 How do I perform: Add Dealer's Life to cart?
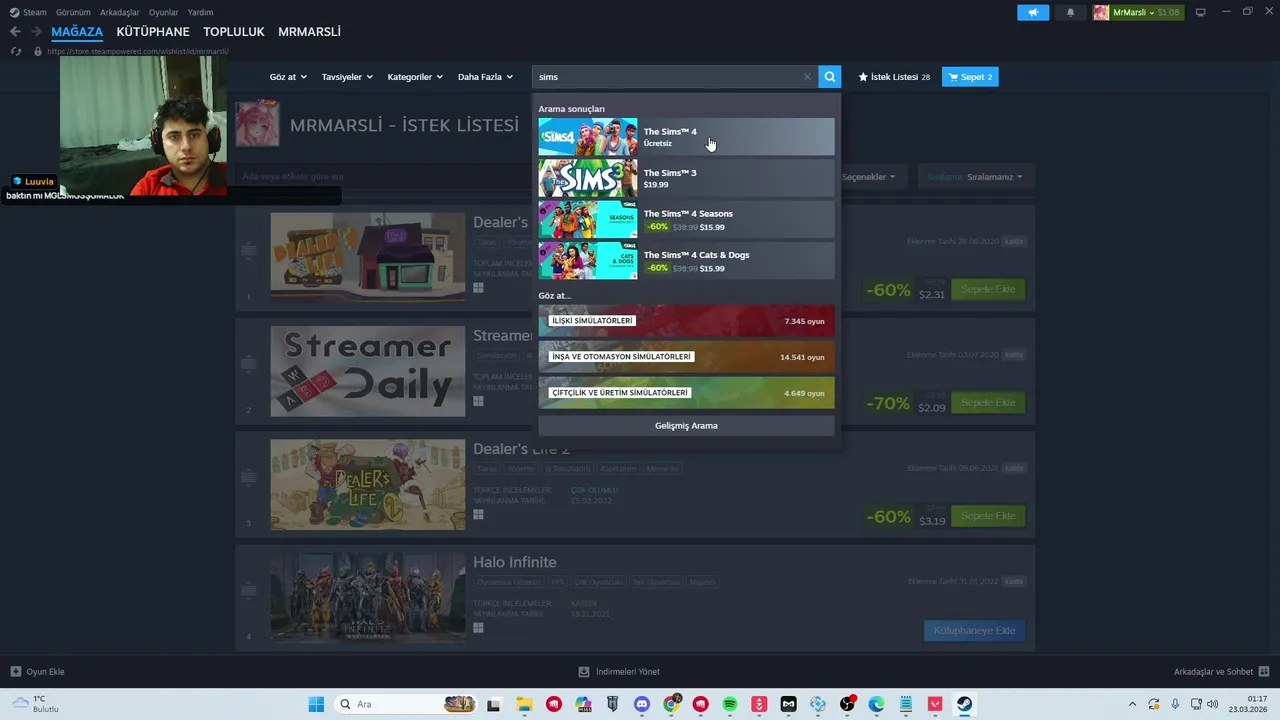(x=988, y=289)
